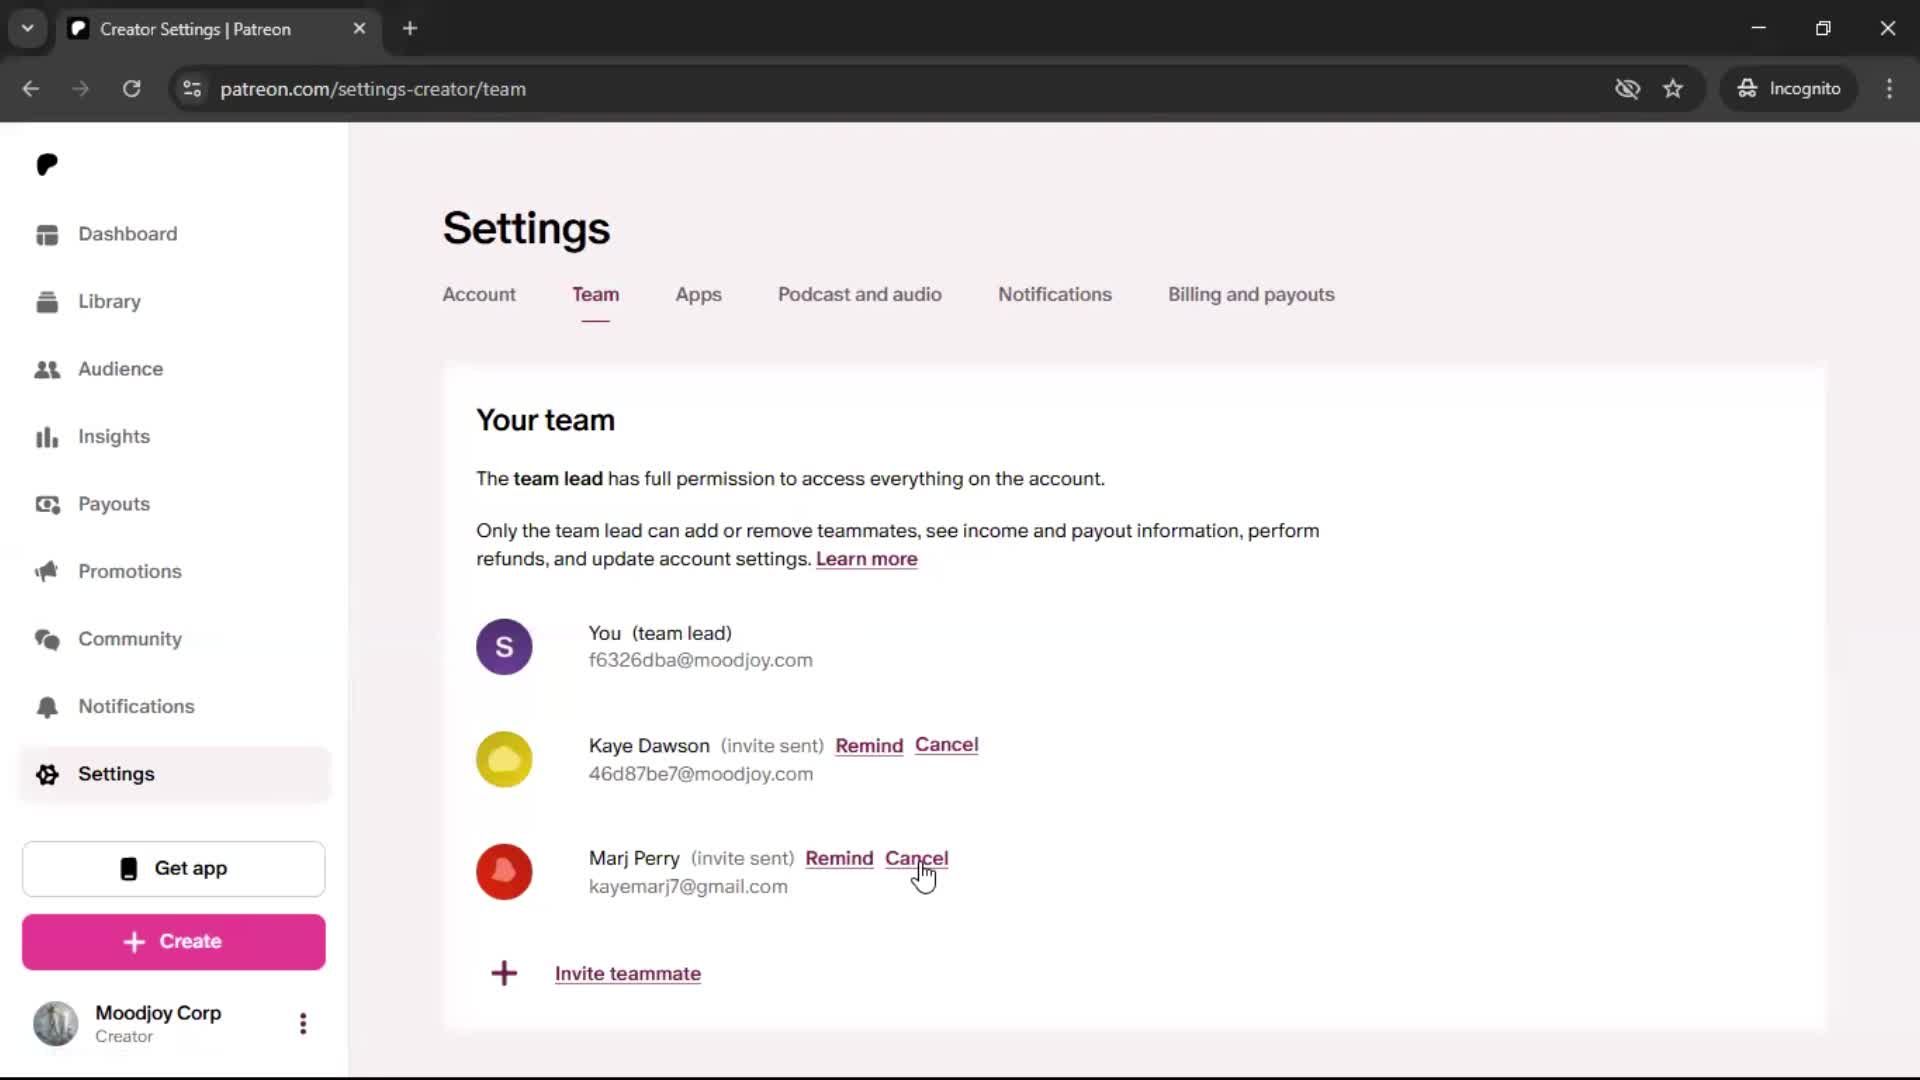Viewport: 1920px width, 1080px height.
Task: Open the Podcast and audio tab
Action: coord(860,295)
